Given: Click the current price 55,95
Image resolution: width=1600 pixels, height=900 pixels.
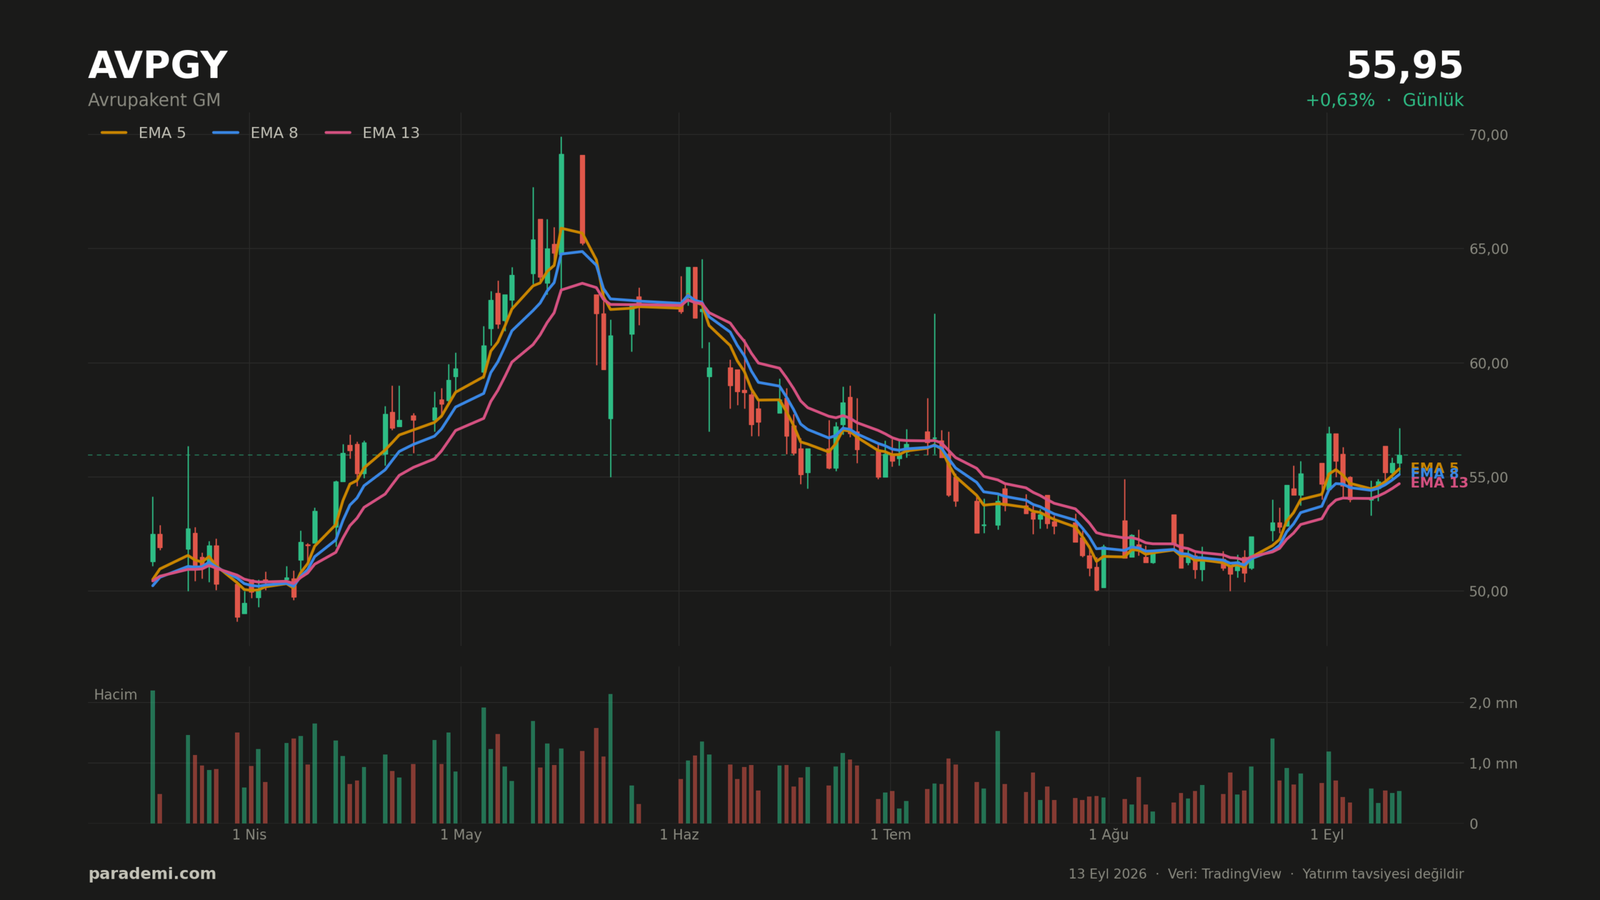Looking at the screenshot, I should (x=1404, y=66).
